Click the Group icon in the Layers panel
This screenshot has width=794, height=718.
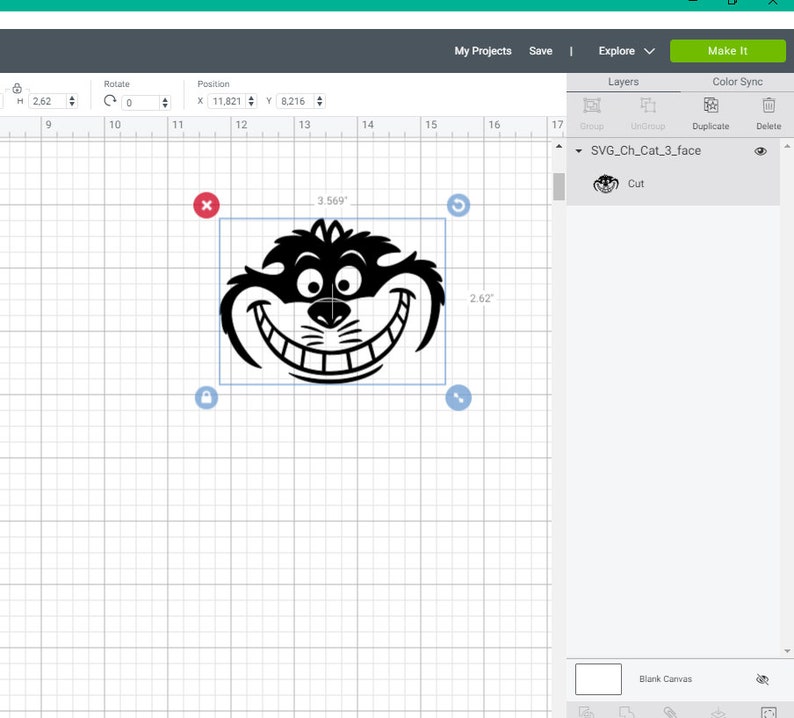point(591,106)
